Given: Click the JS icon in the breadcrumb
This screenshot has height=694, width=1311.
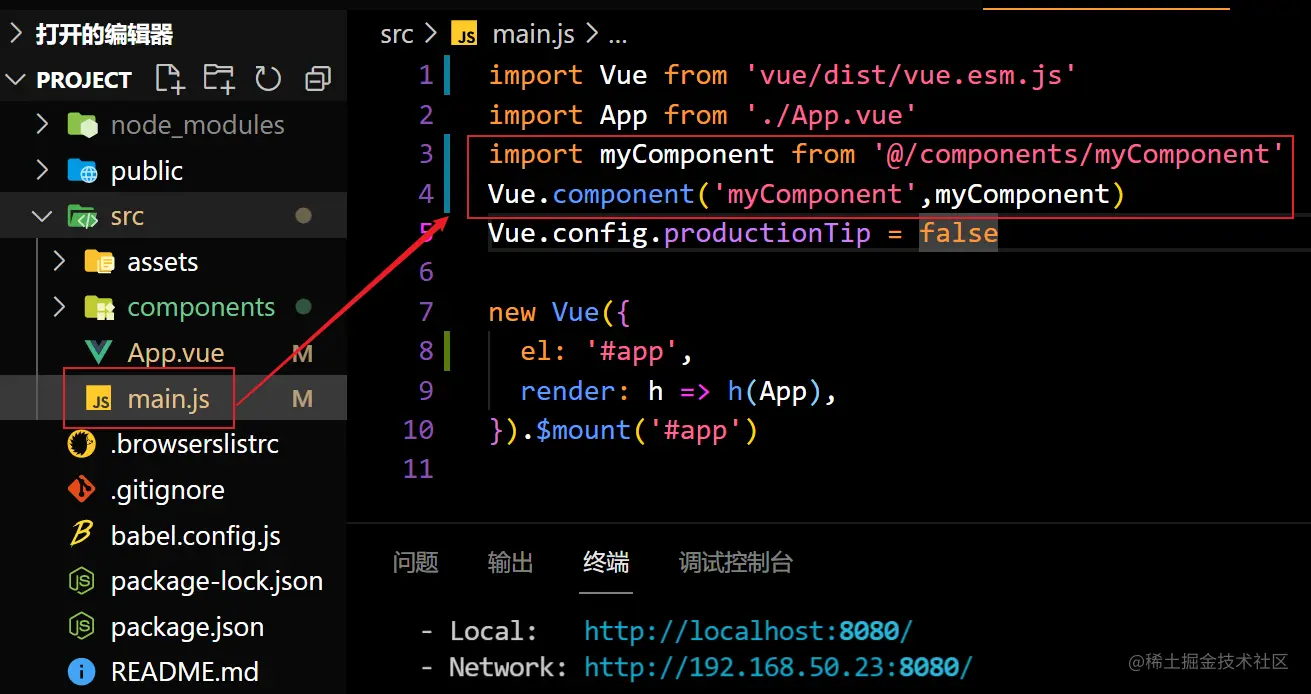Looking at the screenshot, I should [x=464, y=35].
